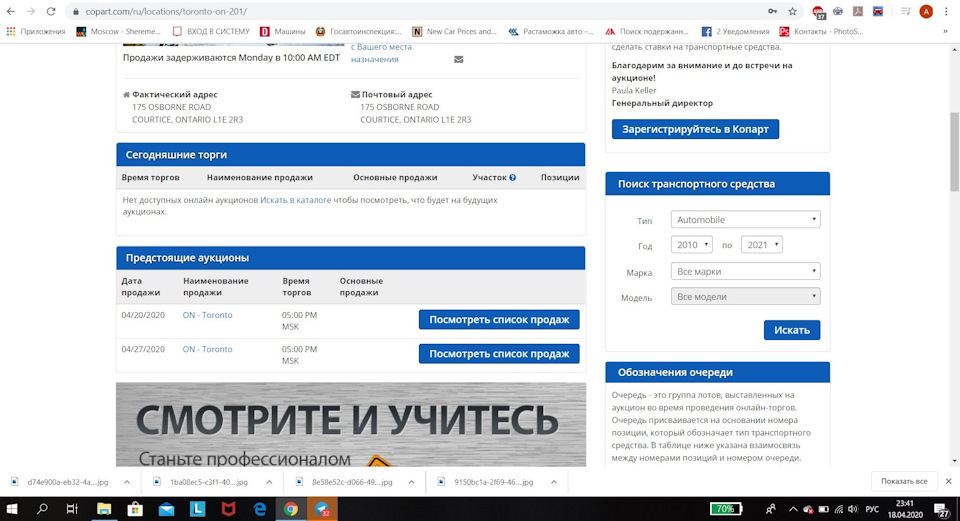The height and width of the screenshot is (521, 960).
Task: Open McAfee red shield taskbar icon
Action: pyautogui.click(x=228, y=509)
